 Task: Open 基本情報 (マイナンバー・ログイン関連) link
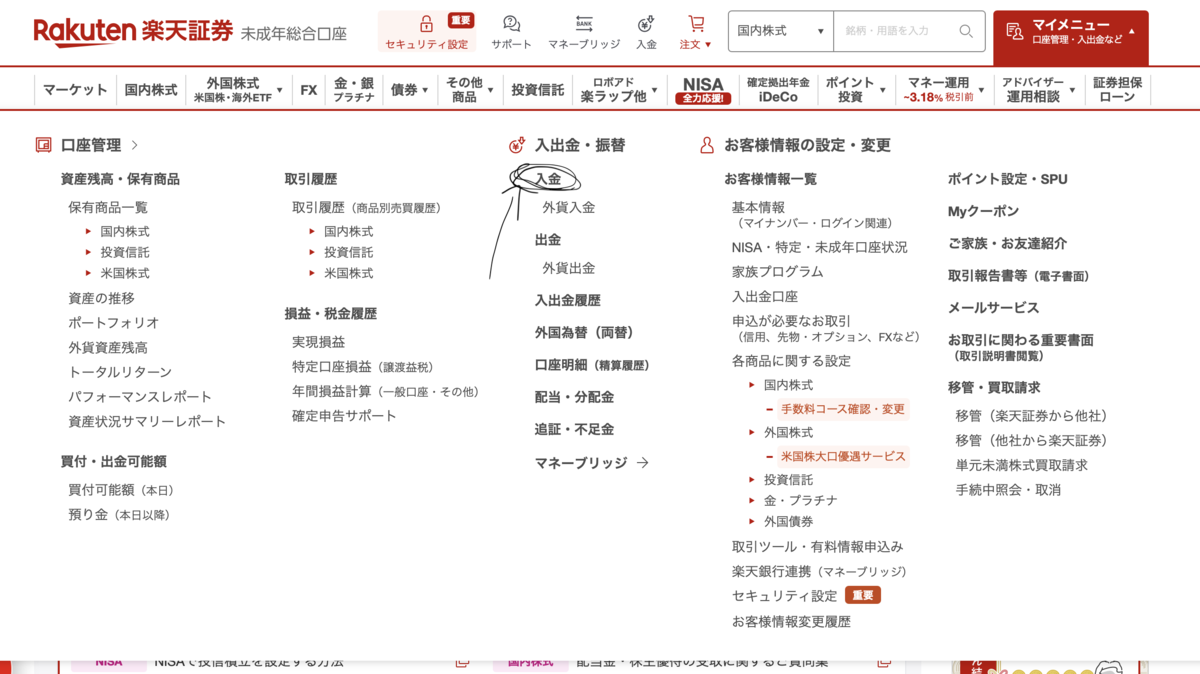[812, 214]
